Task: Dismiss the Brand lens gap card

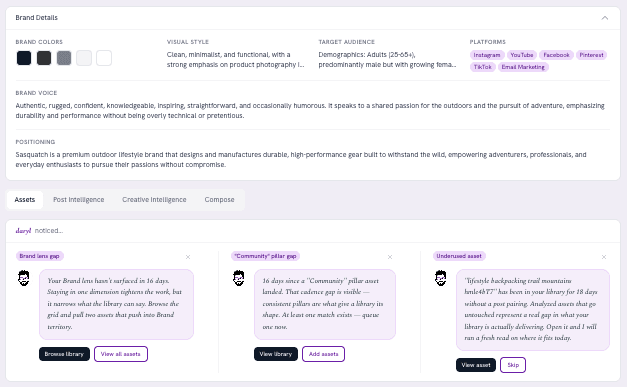Action: [x=188, y=257]
